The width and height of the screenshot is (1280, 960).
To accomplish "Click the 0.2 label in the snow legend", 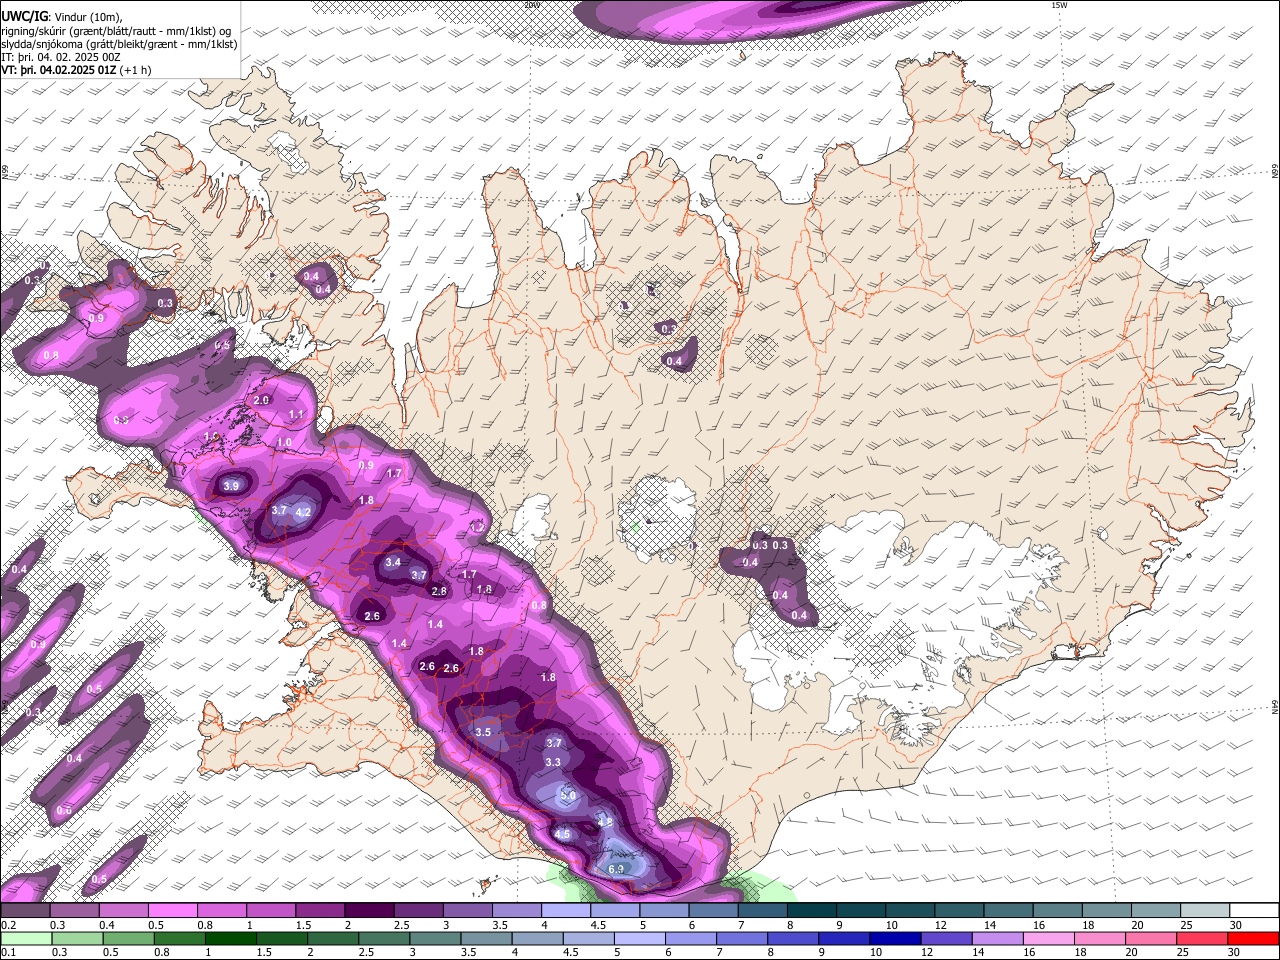I will (x=7, y=925).
